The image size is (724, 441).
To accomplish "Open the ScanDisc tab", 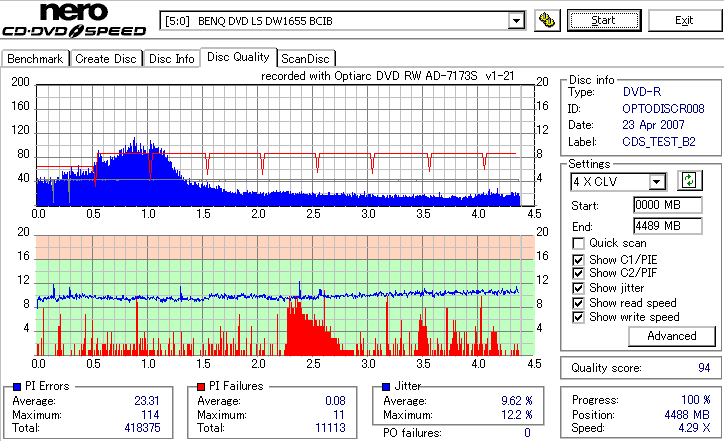I will (x=305, y=59).
